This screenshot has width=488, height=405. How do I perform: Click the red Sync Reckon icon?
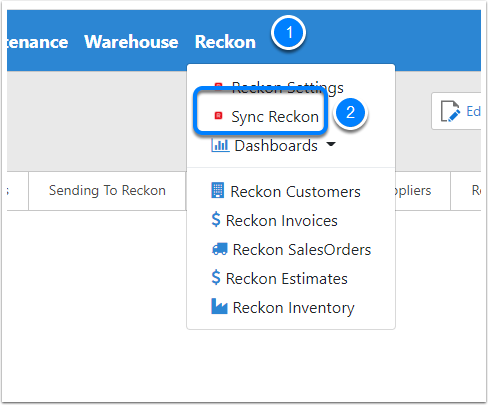coord(218,115)
